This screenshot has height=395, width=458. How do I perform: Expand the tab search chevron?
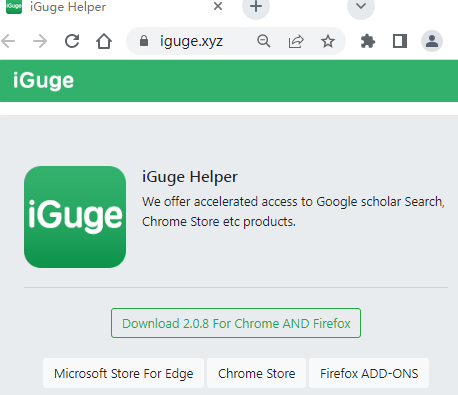[x=361, y=6]
